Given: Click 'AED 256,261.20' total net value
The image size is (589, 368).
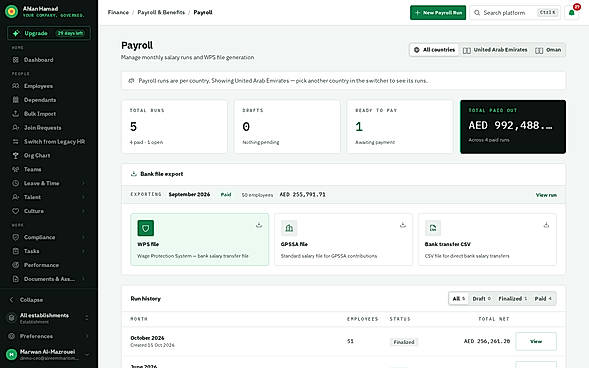Looking at the screenshot, I should [487, 341].
